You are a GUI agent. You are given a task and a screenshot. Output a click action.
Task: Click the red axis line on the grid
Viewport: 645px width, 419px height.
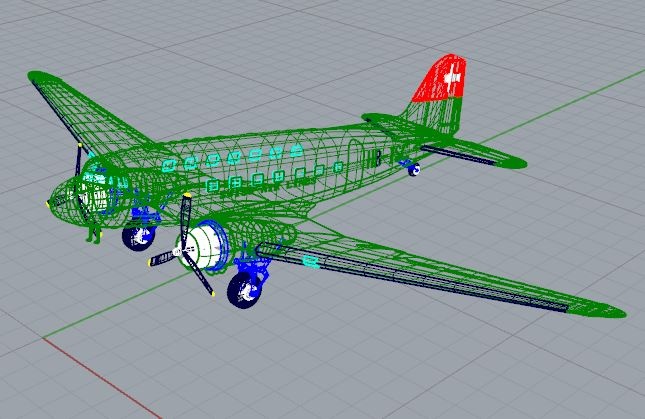tap(101, 377)
